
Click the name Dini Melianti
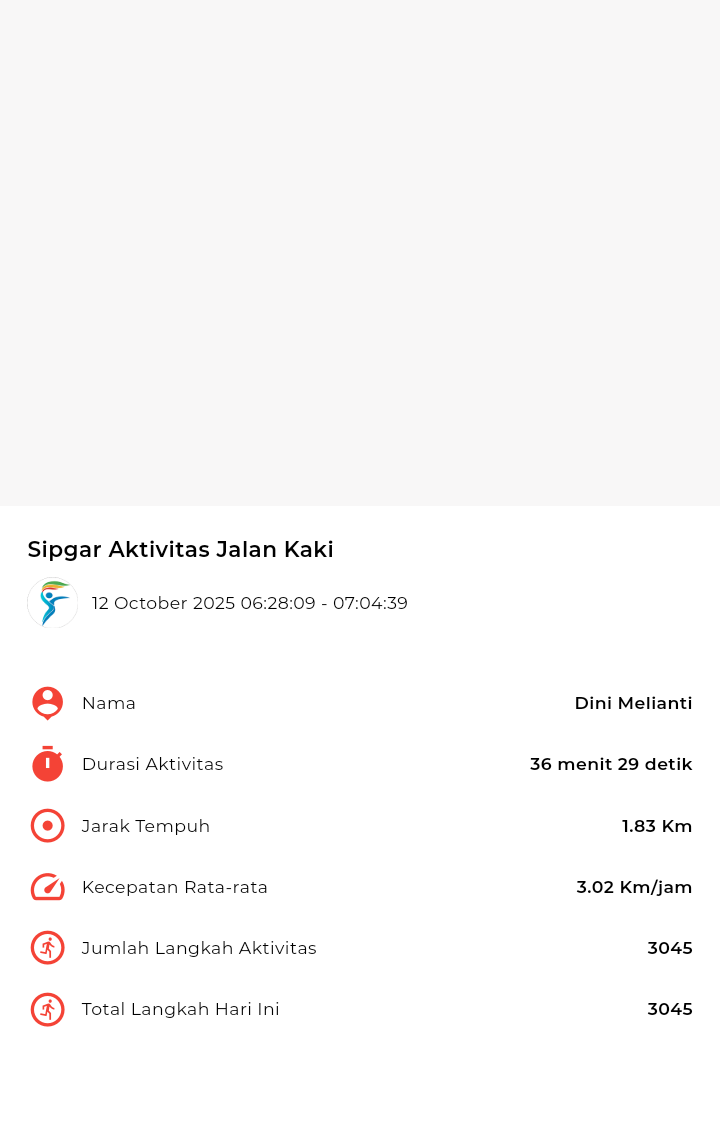tap(633, 703)
